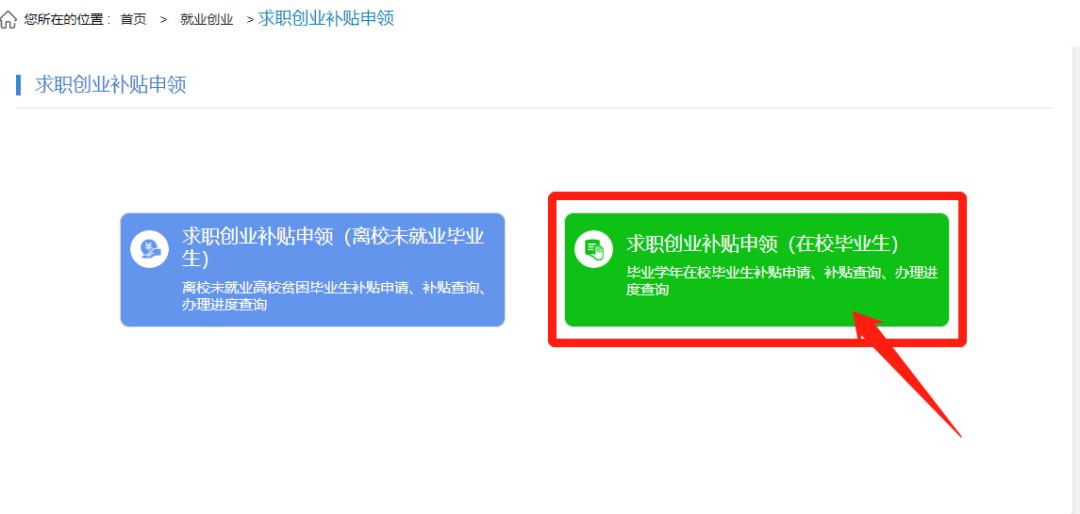The image size is (1080, 514).
Task: Click the home icon in the breadcrumb
Action: [x=8, y=19]
